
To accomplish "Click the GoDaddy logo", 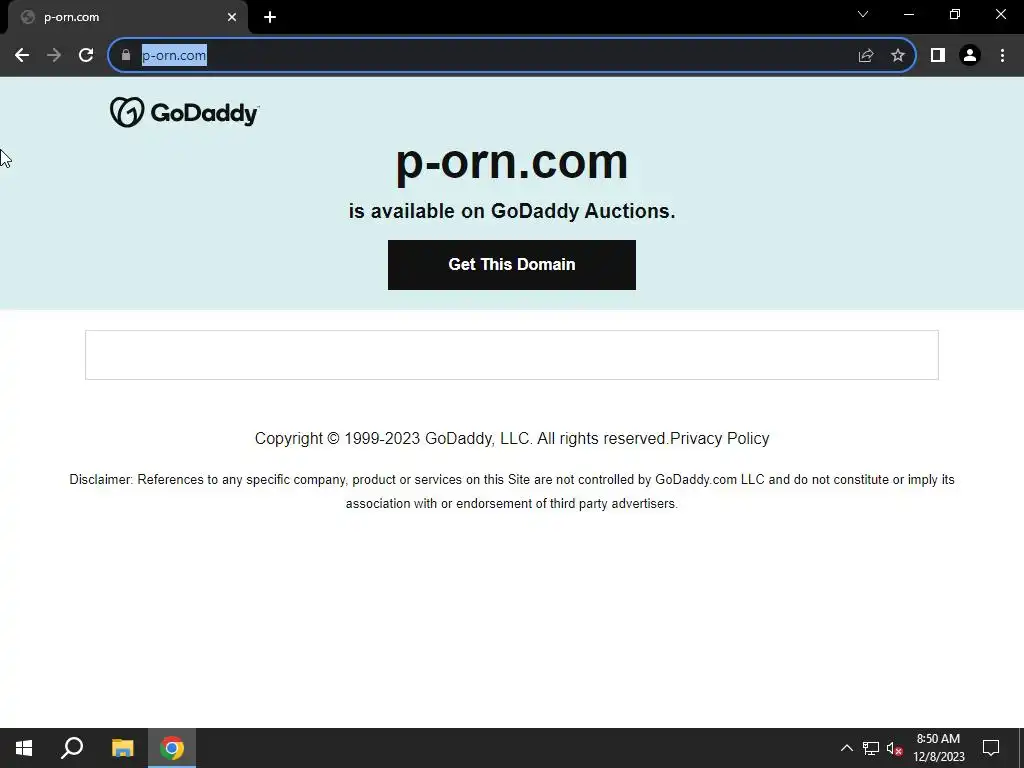I will 185,112.
